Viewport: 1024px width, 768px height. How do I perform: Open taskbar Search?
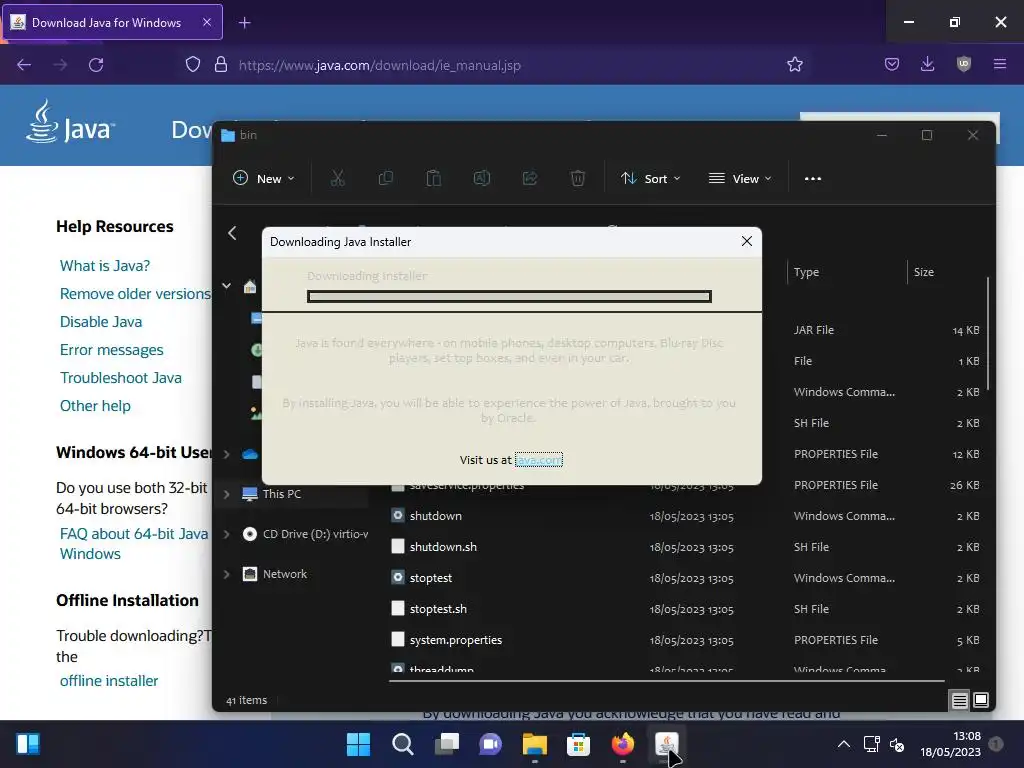[x=402, y=744]
